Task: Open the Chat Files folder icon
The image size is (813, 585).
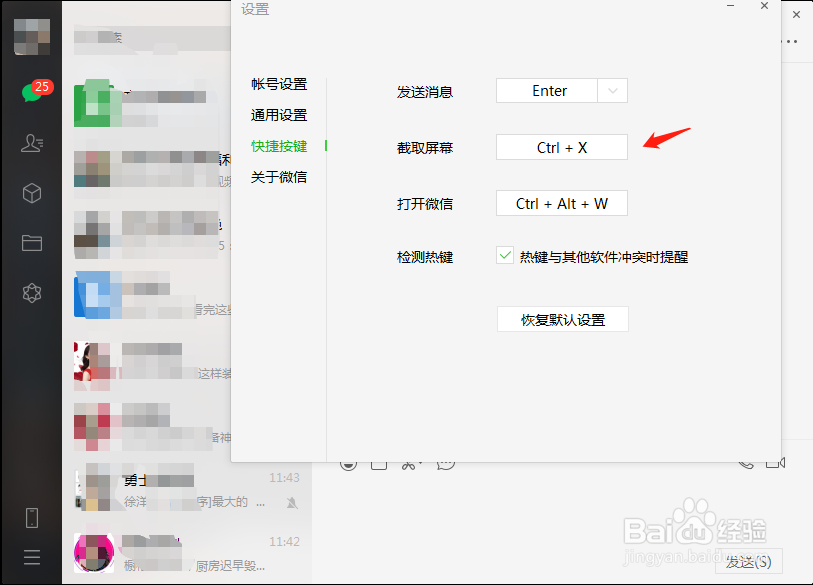Action: 32,242
